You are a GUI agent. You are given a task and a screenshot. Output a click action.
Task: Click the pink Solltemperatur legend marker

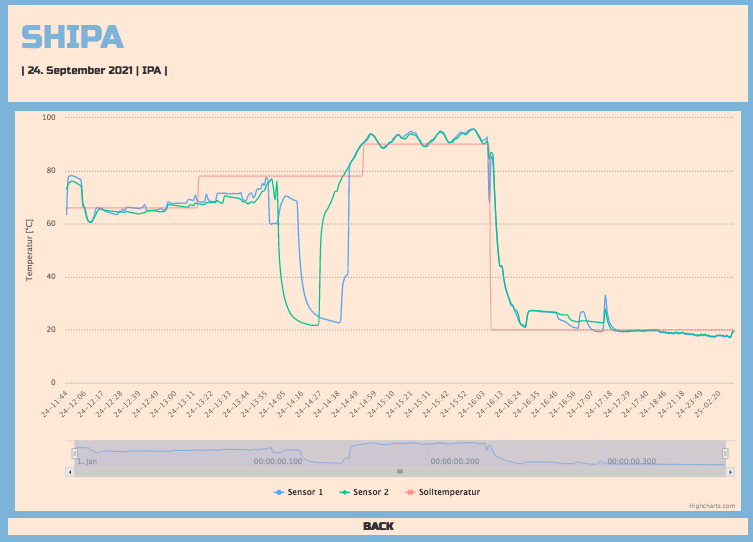409,492
